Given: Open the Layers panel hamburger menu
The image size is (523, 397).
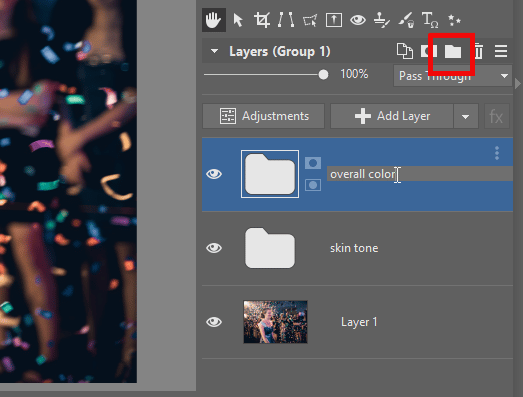Looking at the screenshot, I should (x=501, y=51).
